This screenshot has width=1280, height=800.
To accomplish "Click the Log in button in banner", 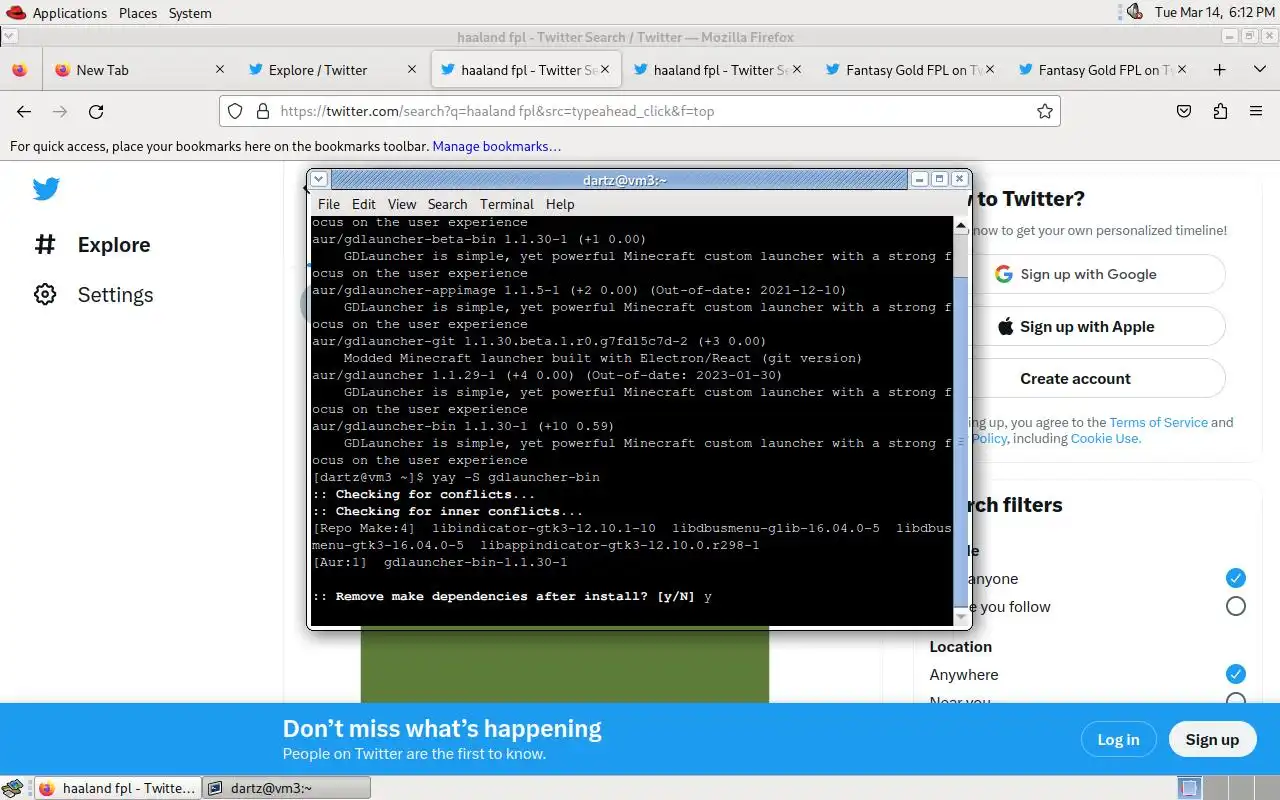I will pyautogui.click(x=1118, y=739).
